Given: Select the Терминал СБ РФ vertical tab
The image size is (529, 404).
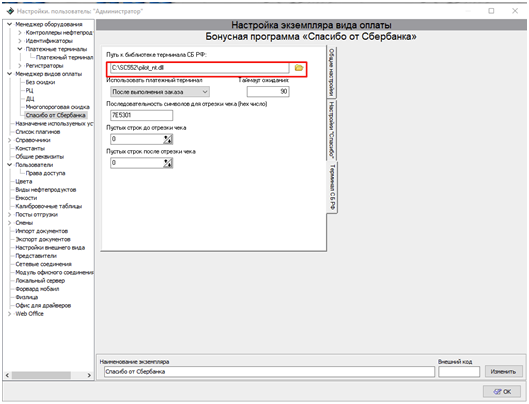Looking at the screenshot, I should [332, 187].
